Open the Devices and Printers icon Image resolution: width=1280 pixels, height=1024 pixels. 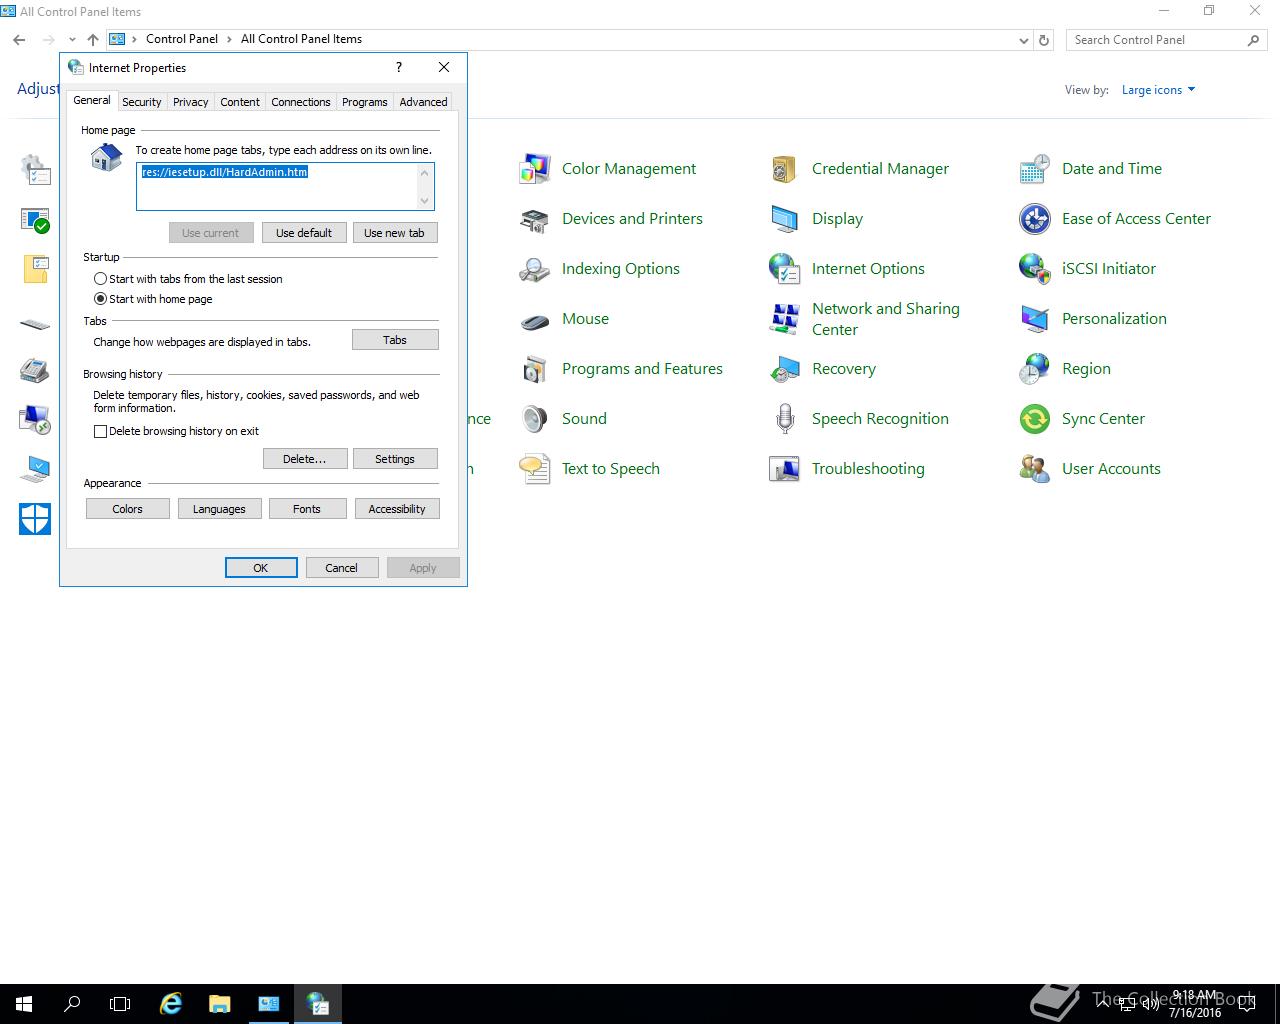click(535, 219)
